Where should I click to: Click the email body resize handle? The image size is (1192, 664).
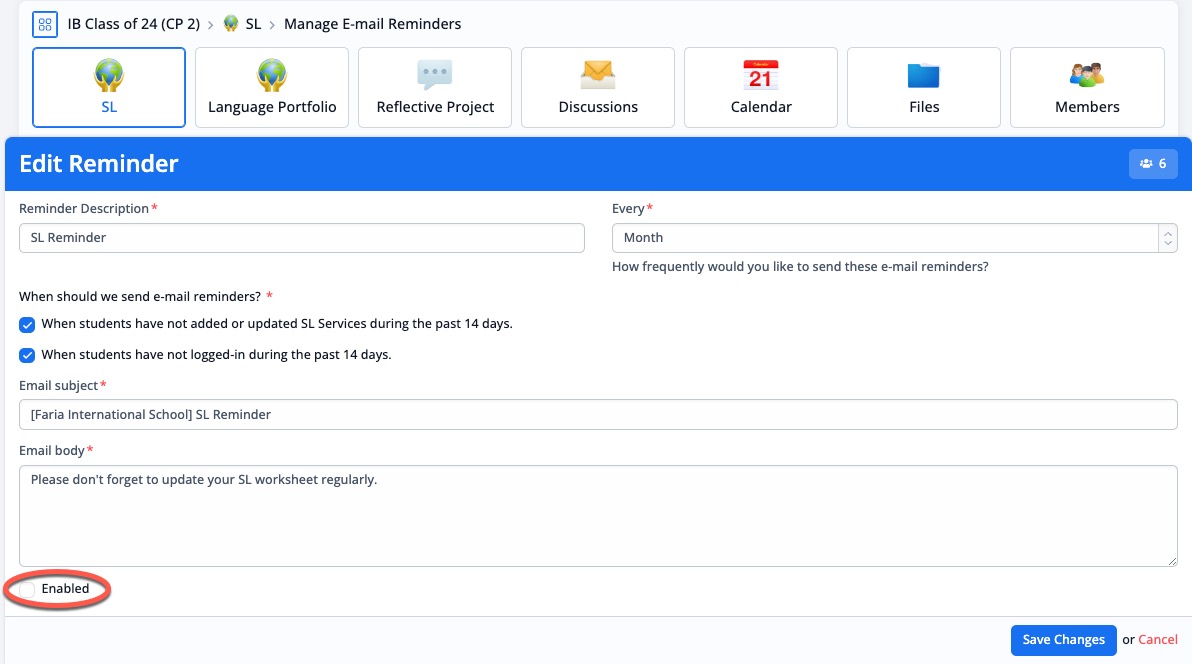click(1171, 561)
